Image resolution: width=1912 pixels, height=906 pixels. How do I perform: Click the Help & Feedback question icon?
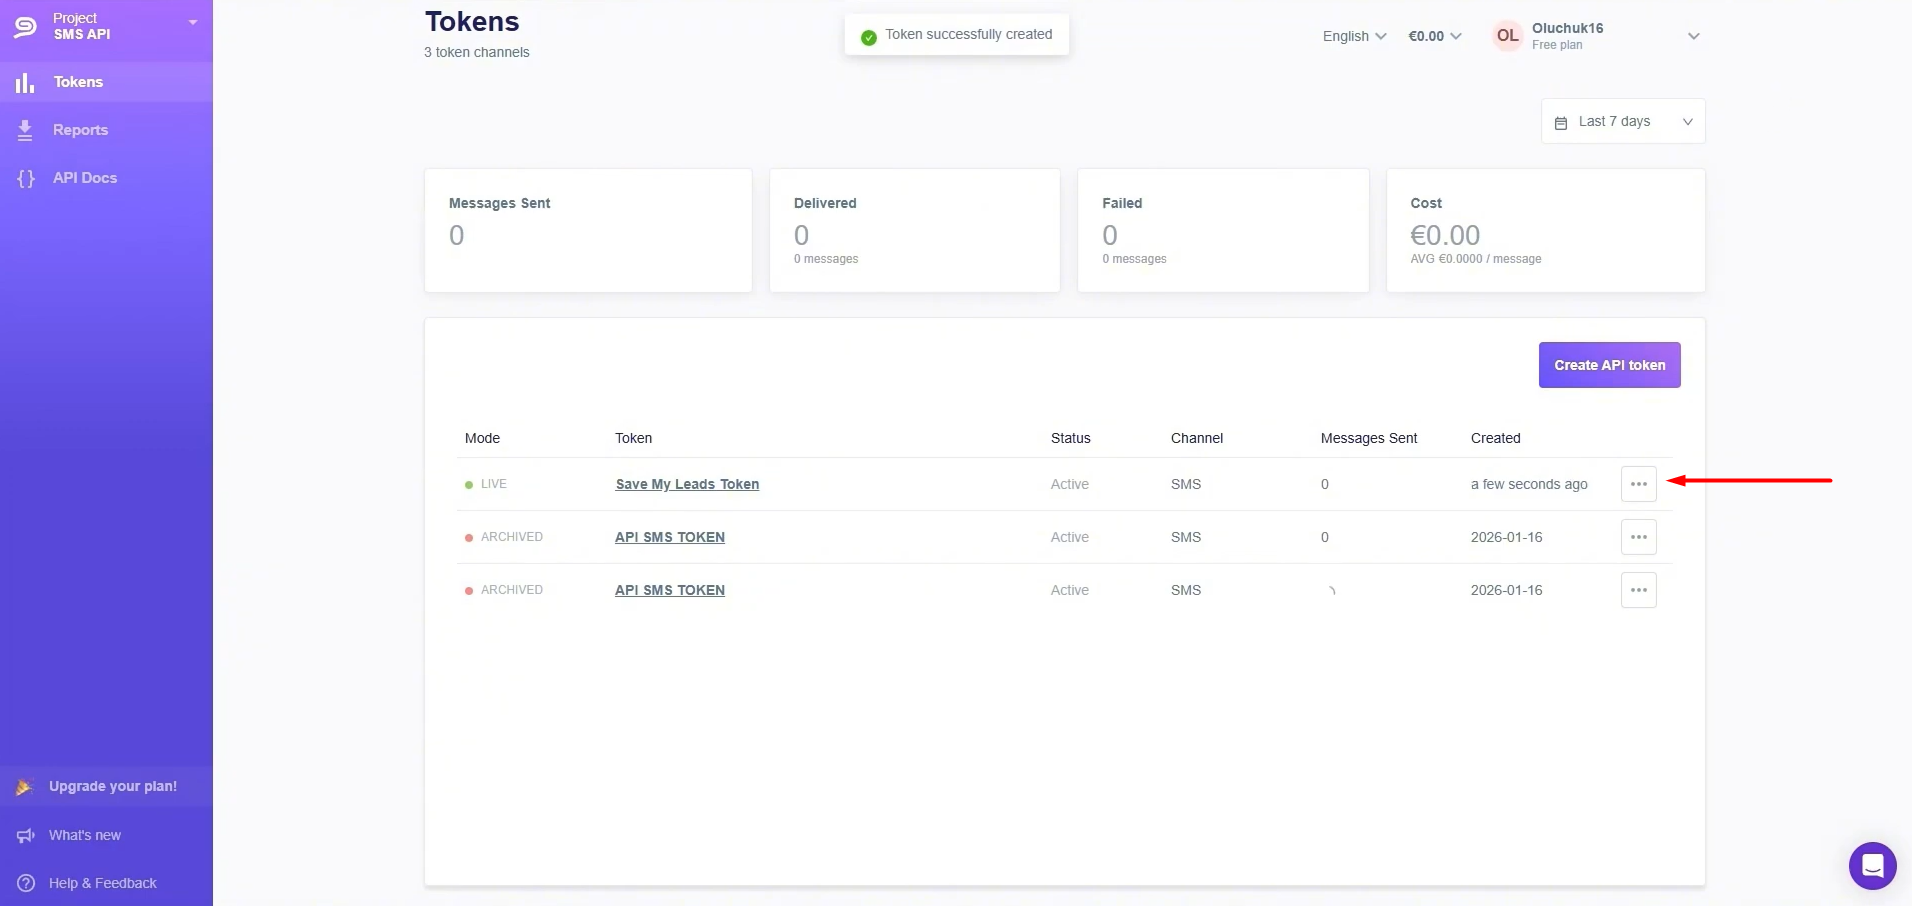coord(26,883)
